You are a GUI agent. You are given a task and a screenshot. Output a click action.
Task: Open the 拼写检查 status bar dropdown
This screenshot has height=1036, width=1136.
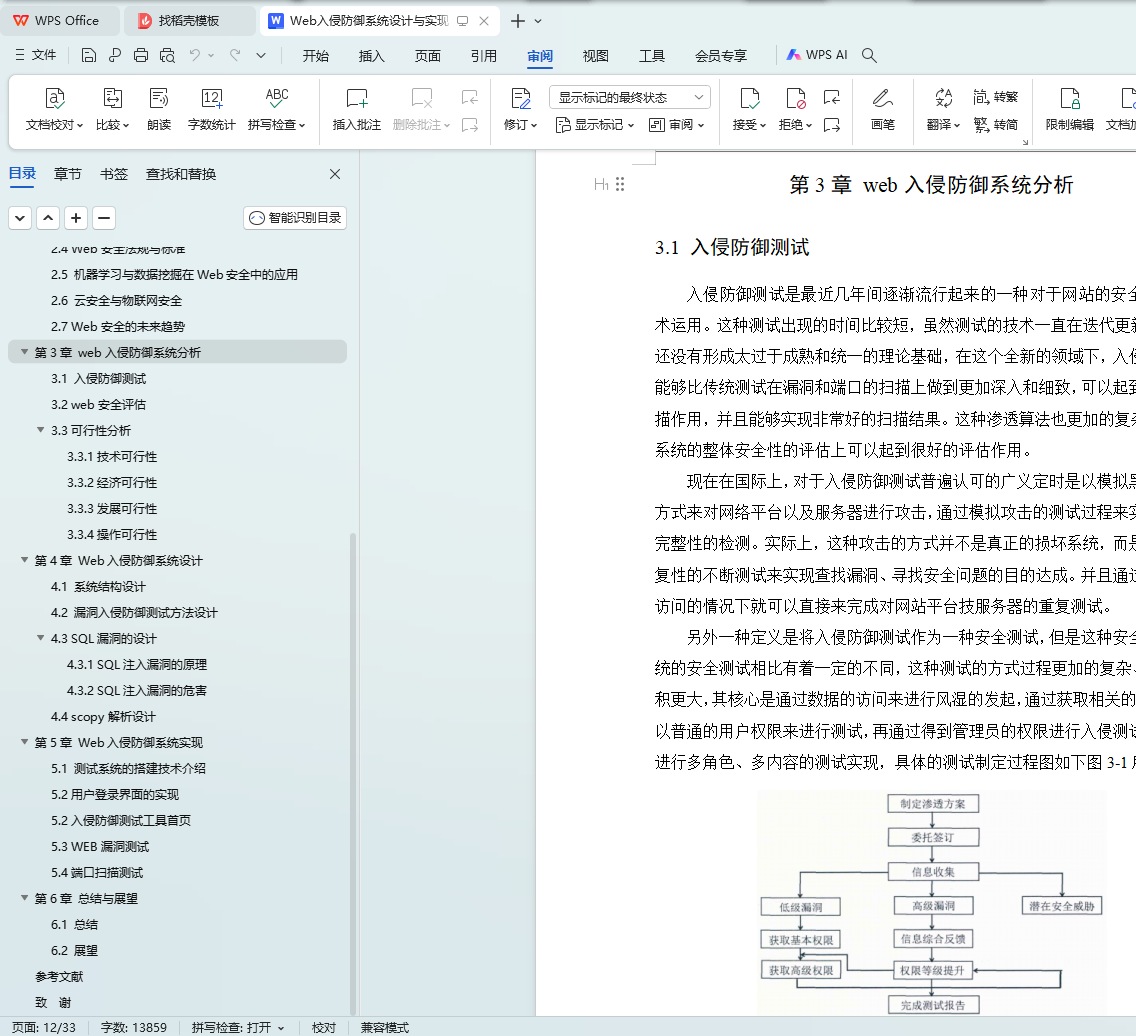click(x=281, y=1027)
